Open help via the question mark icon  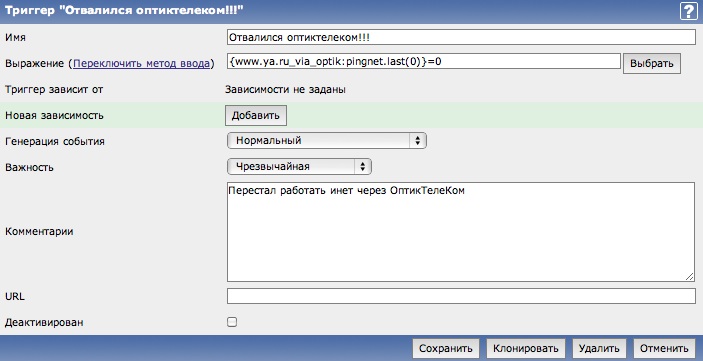tap(689, 11)
